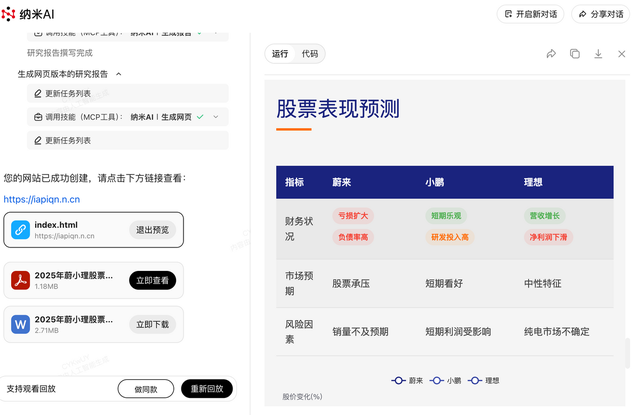Collapse the 生成网页版本的研究报告 section
The image size is (640, 415).
click(119, 74)
